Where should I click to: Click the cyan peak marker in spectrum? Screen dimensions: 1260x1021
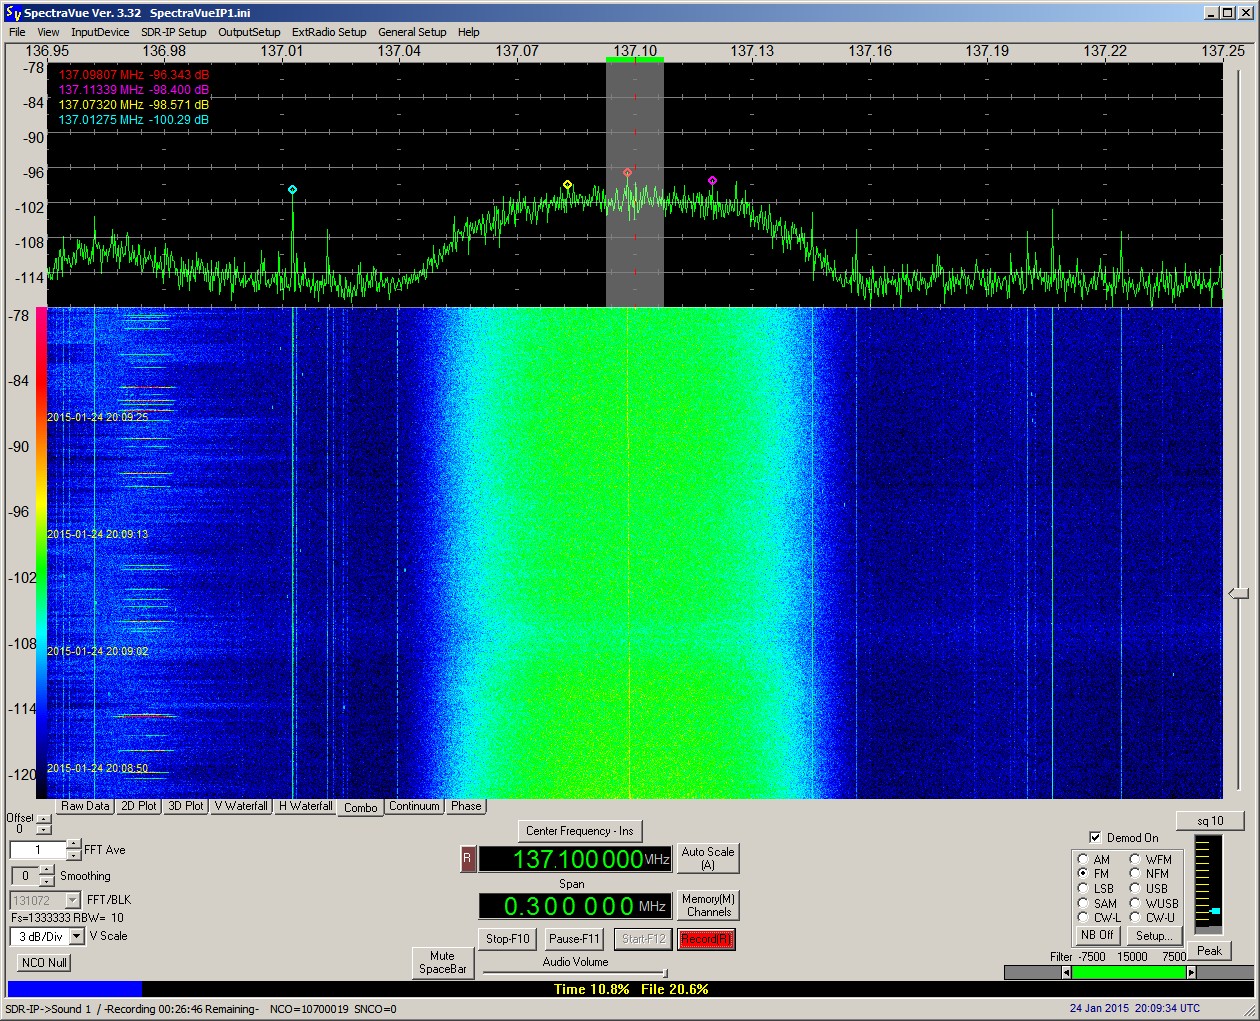(292, 189)
